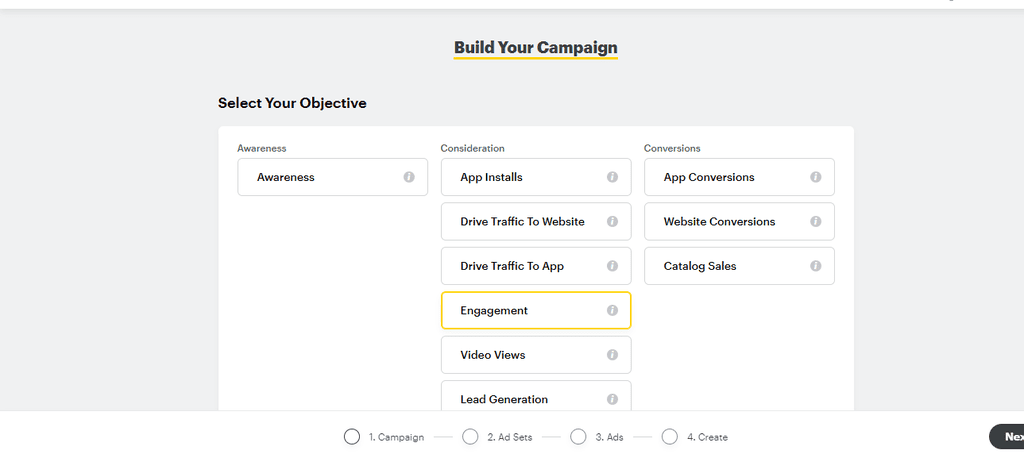Select the Video Views objective
Screen dimensions: 1024x454
click(x=536, y=355)
